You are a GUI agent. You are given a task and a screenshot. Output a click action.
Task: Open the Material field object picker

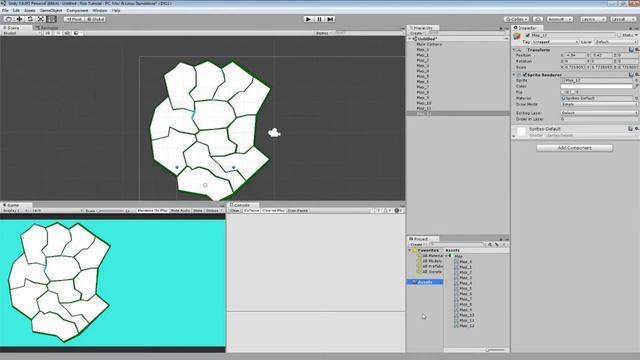point(636,98)
